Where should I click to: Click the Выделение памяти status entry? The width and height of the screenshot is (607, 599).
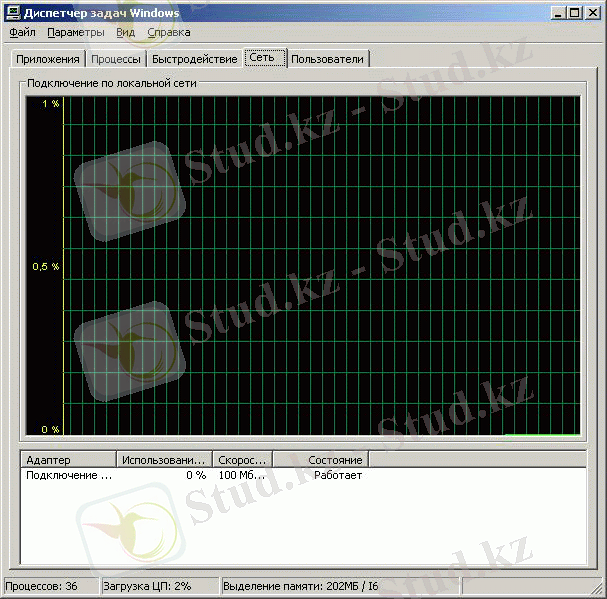(340, 586)
